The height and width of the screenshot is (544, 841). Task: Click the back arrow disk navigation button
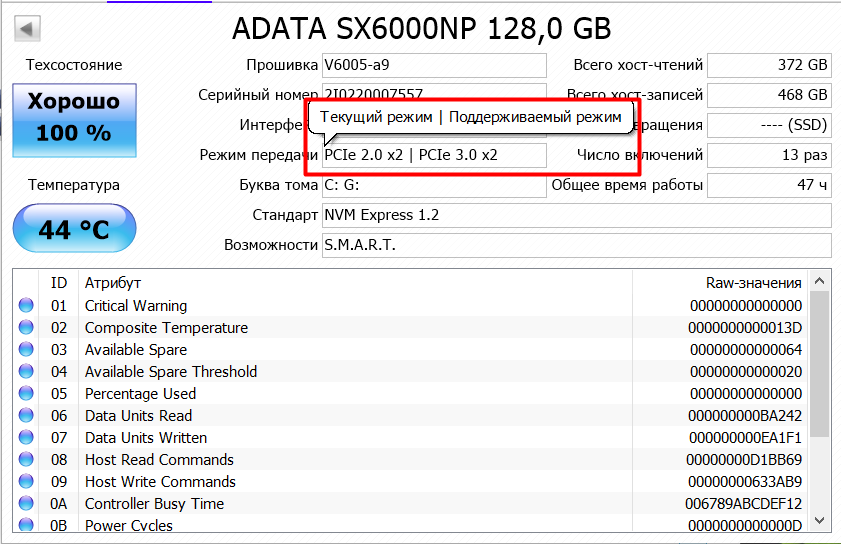tap(29, 27)
